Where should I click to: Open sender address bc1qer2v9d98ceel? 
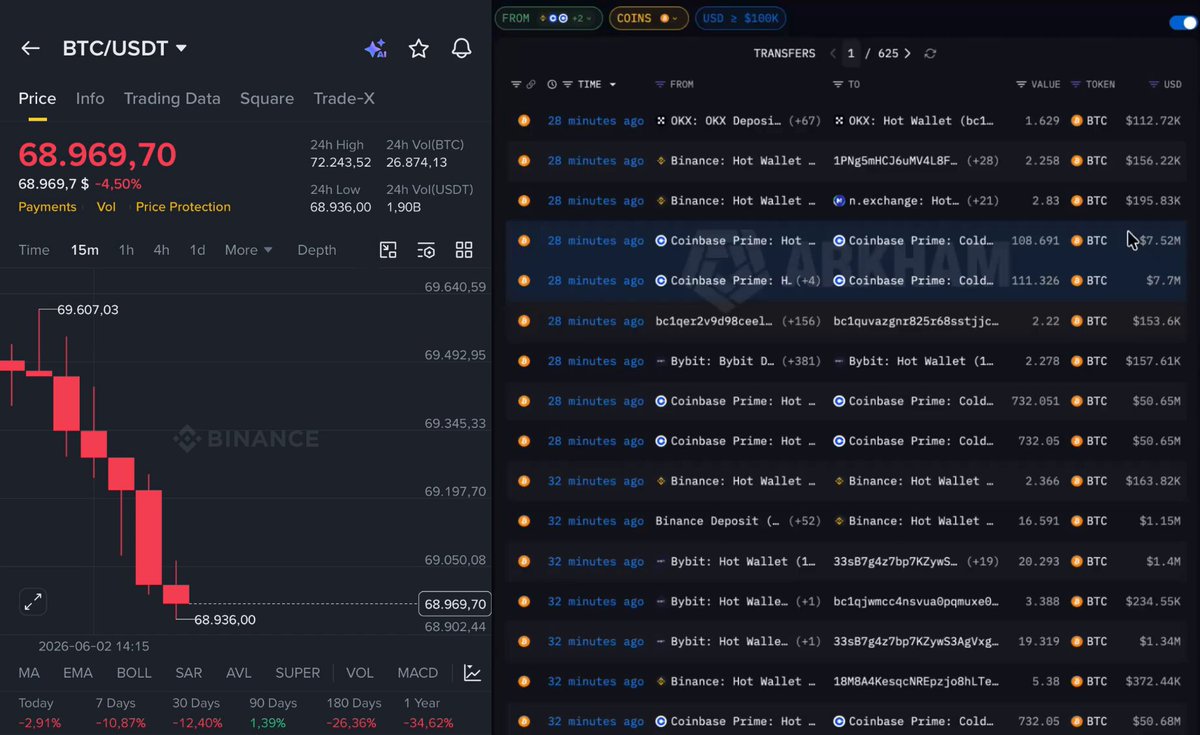[x=714, y=321]
